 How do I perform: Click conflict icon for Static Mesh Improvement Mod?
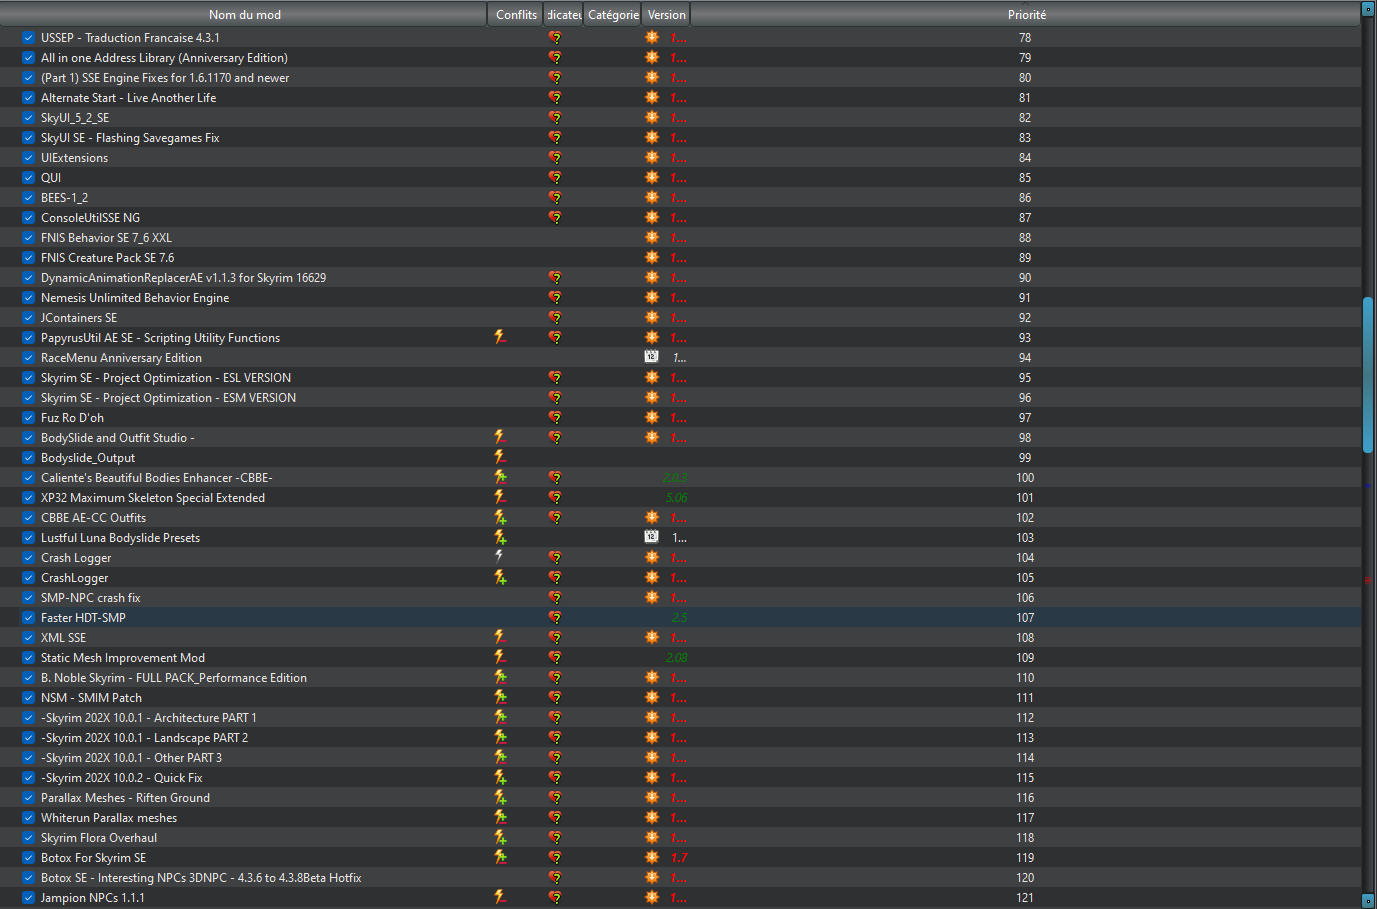click(x=500, y=657)
